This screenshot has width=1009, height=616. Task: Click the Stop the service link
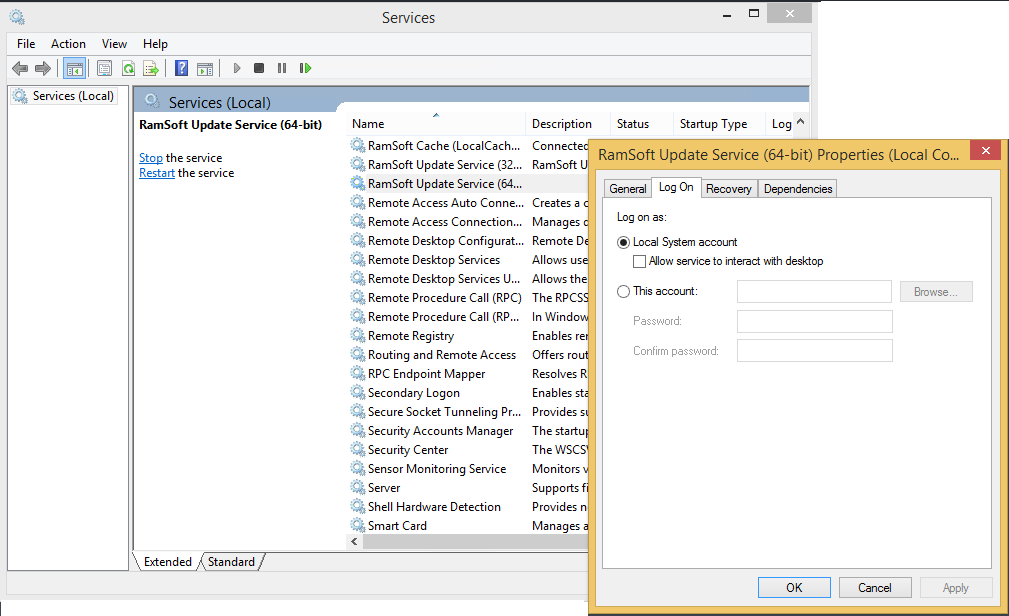151,158
